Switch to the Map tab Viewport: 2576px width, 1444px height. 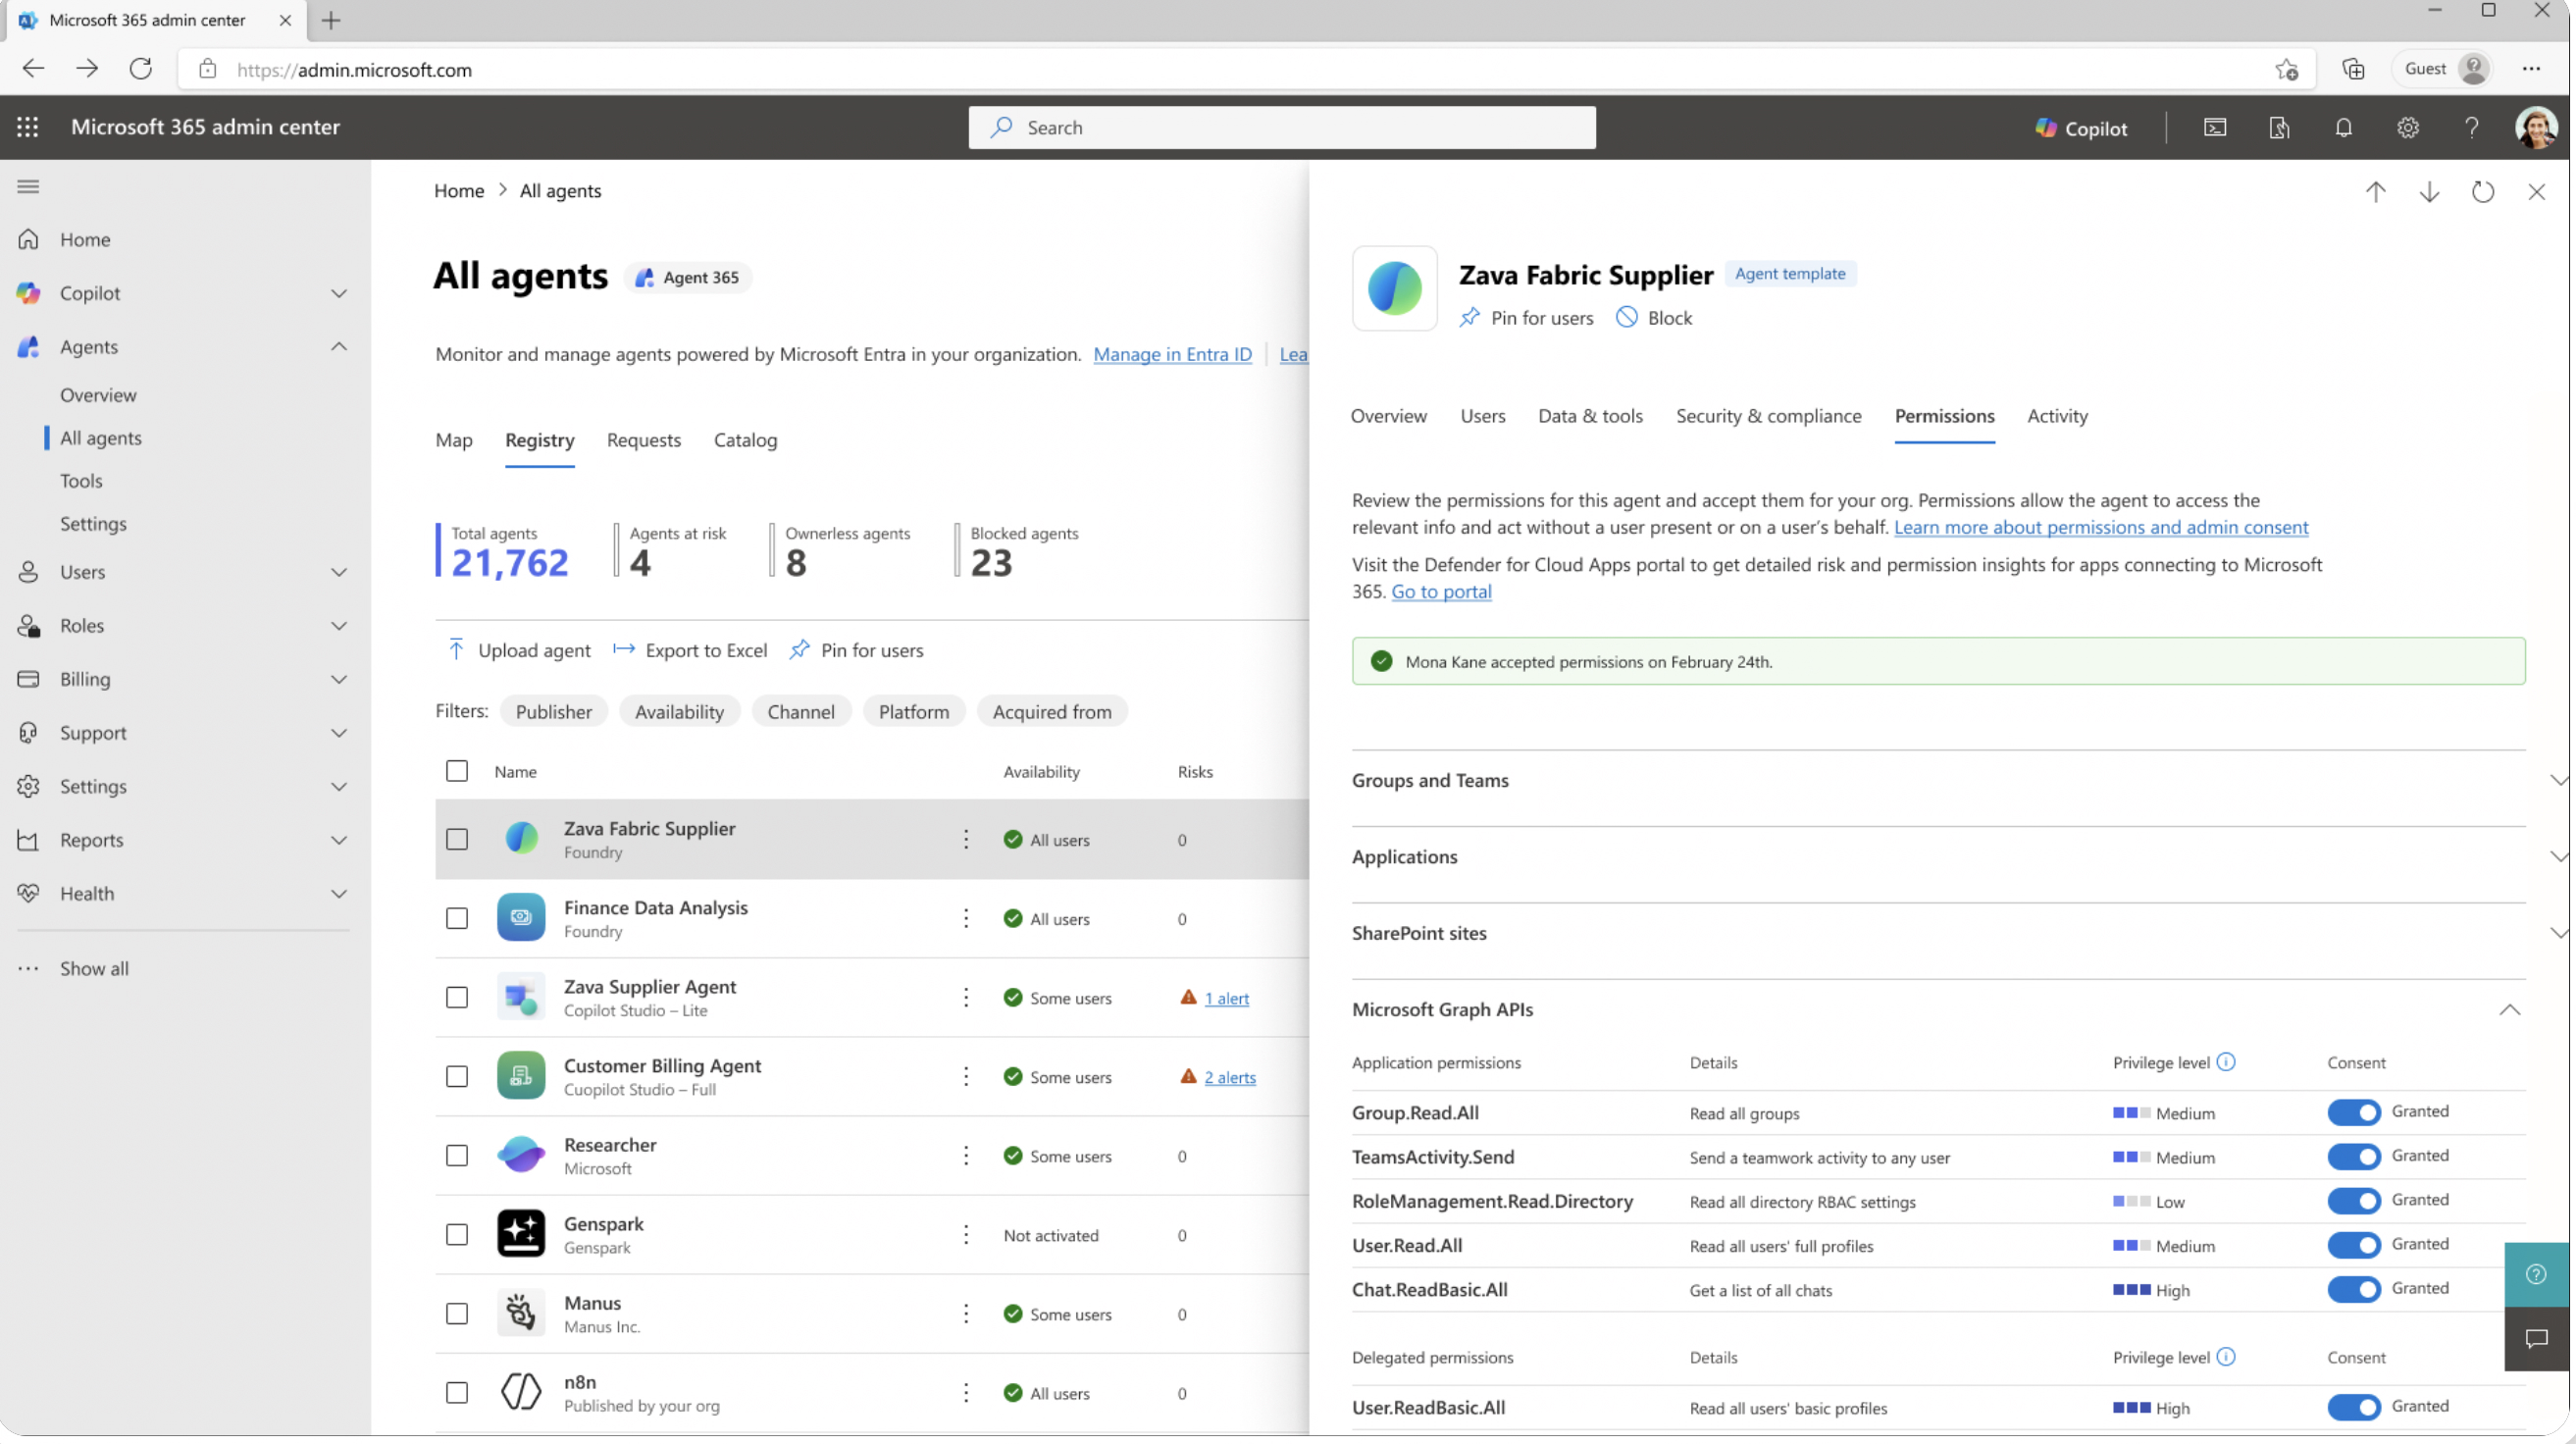tap(454, 440)
